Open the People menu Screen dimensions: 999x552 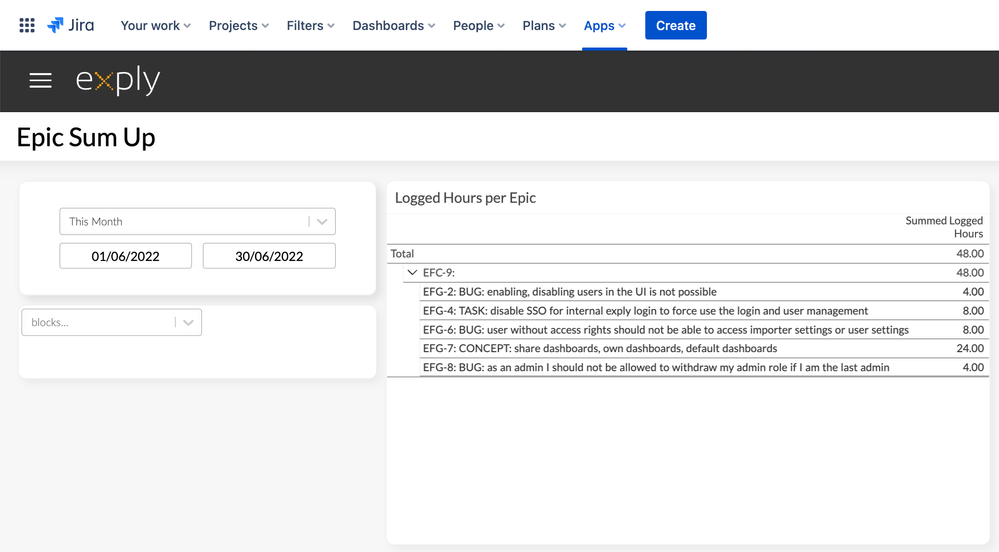pyautogui.click(x=478, y=25)
